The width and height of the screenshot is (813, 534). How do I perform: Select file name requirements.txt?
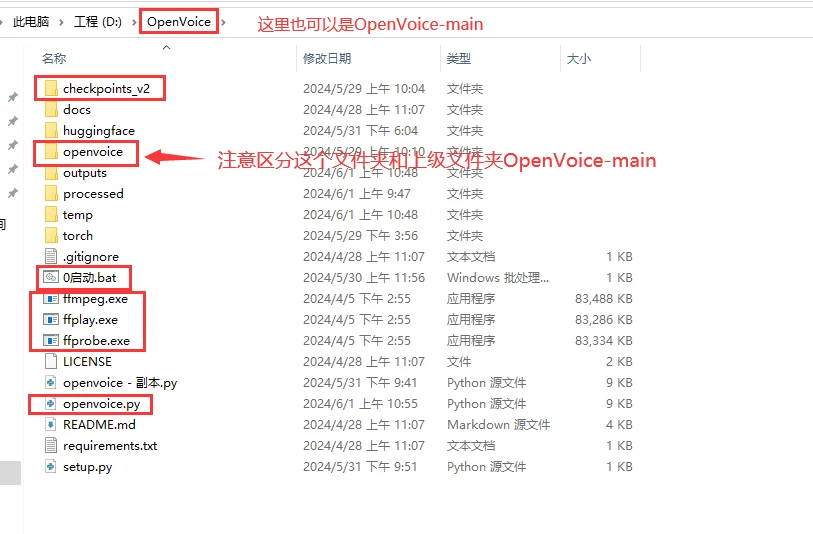[110, 446]
